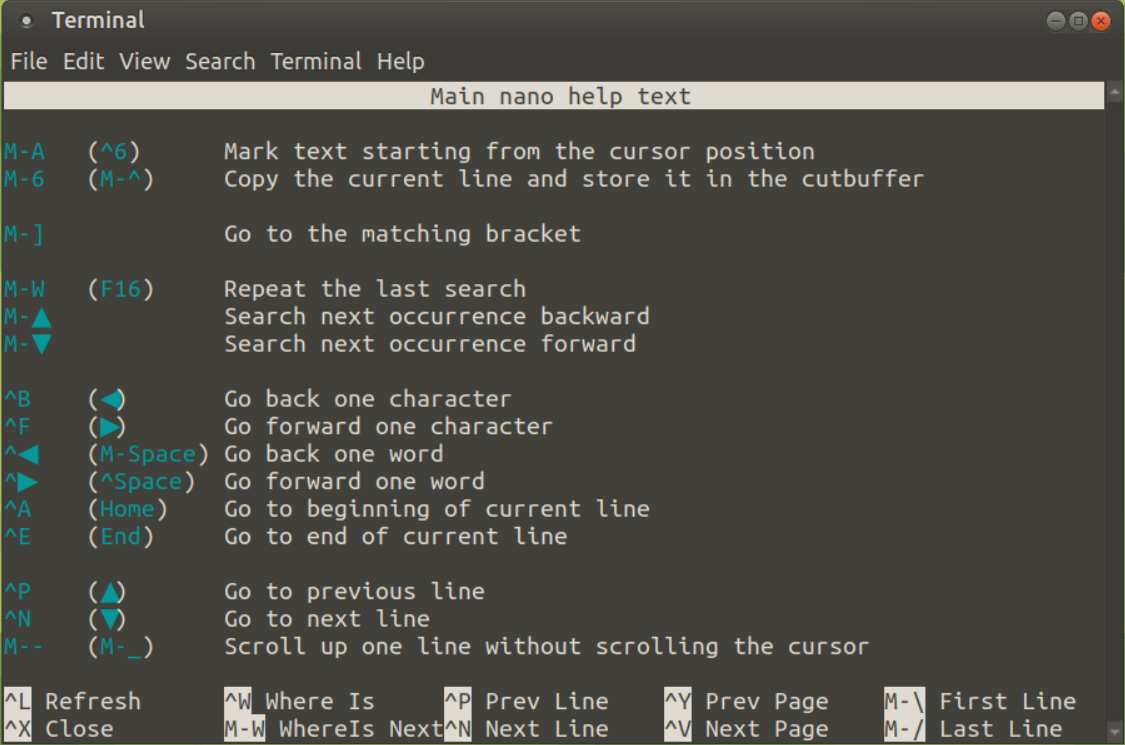
Task: Click the ^W Where Is shortcut
Action: pos(299,701)
